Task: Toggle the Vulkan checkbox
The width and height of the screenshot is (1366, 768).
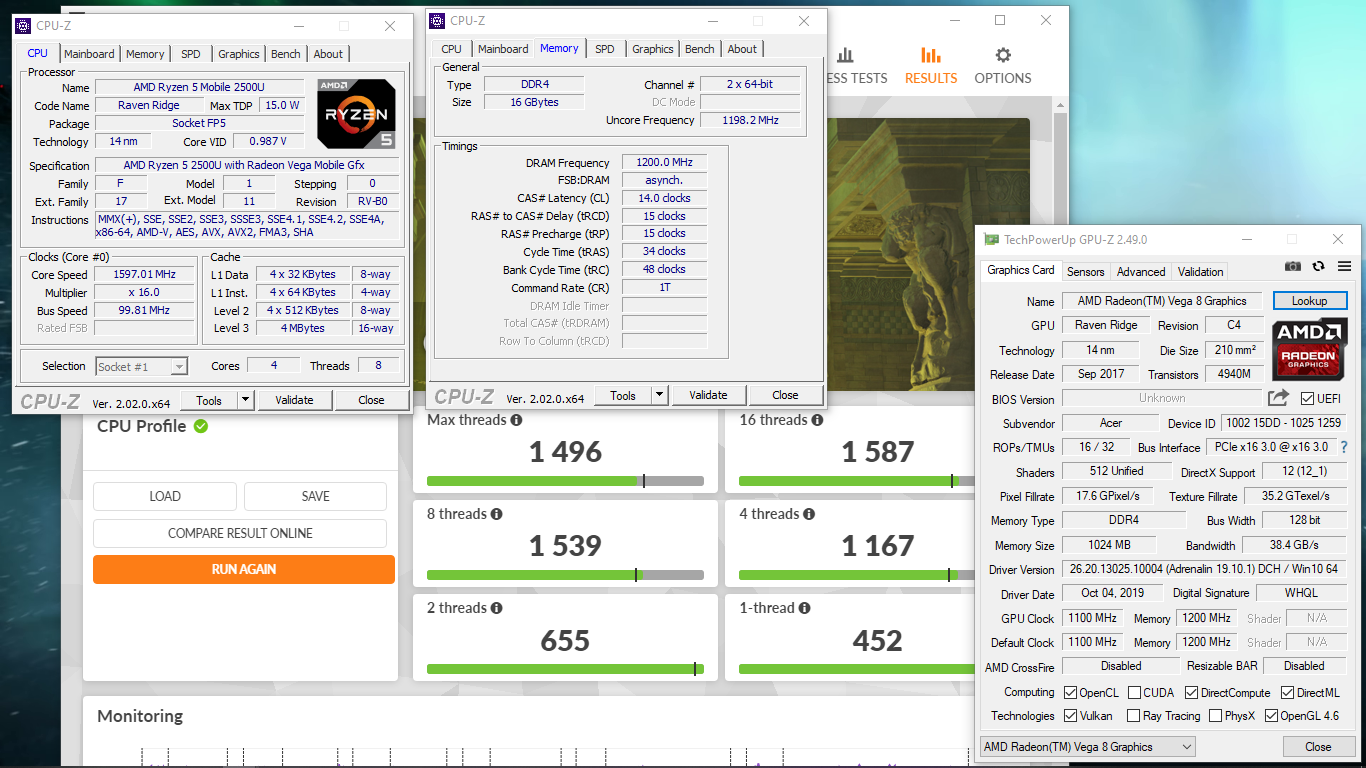Action: point(1071,716)
